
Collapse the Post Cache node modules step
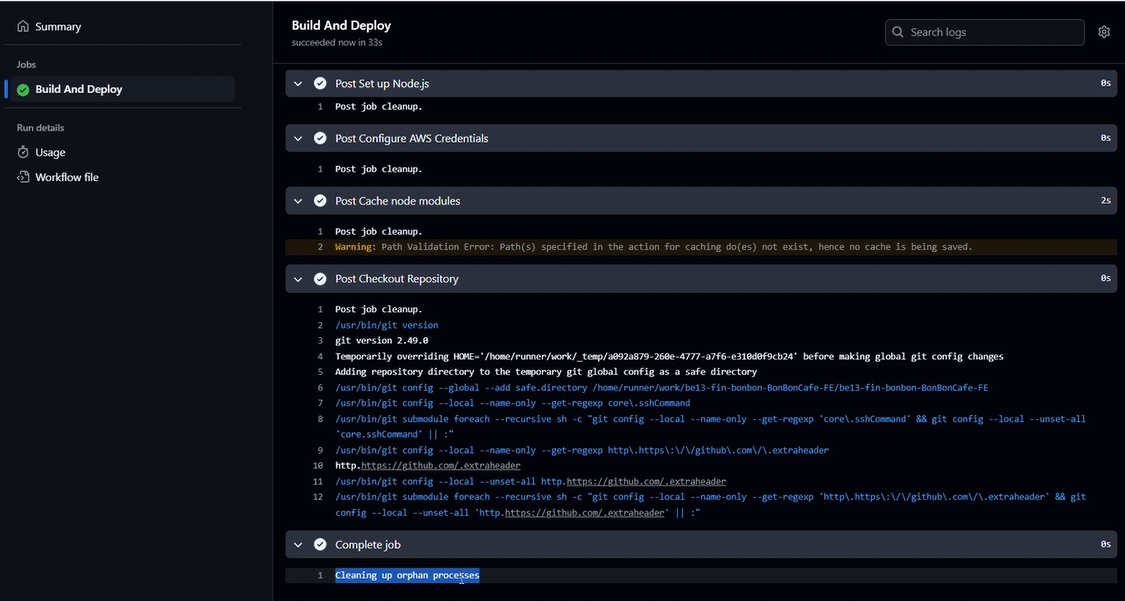point(298,201)
